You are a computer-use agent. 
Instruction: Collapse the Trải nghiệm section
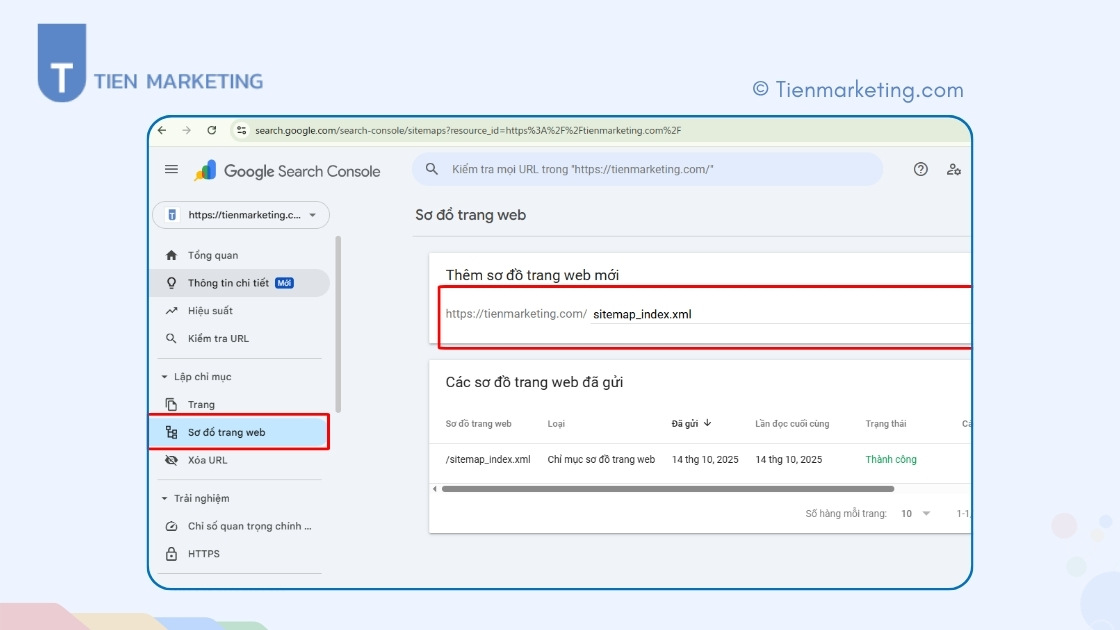(x=165, y=498)
